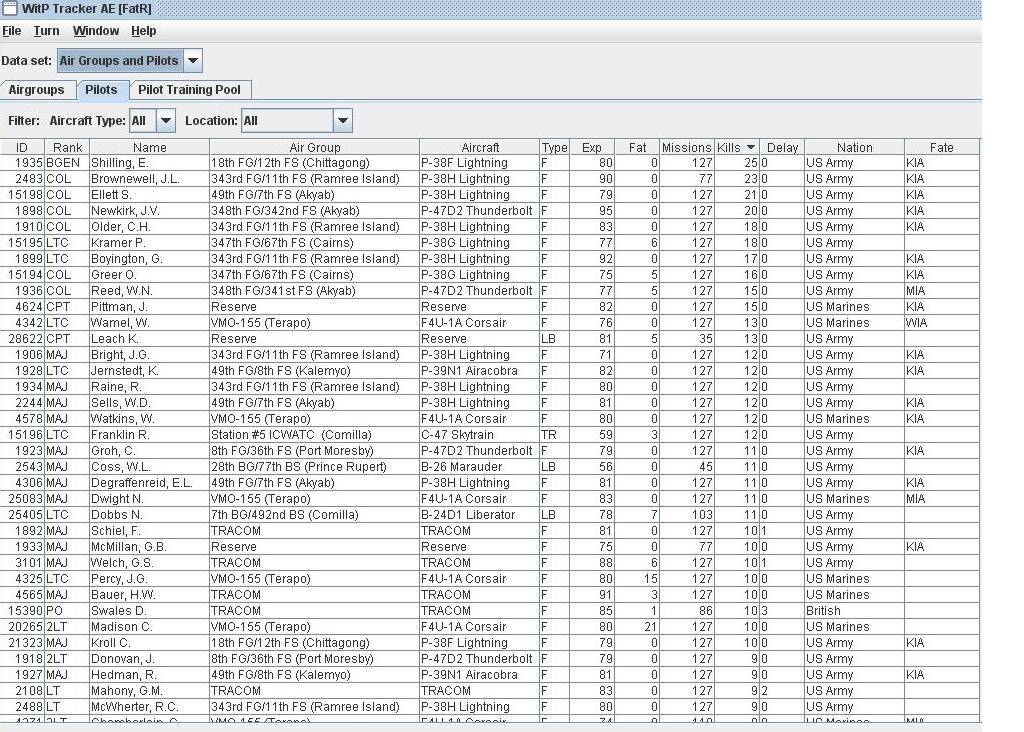Sort table by ID column header

click(22, 148)
